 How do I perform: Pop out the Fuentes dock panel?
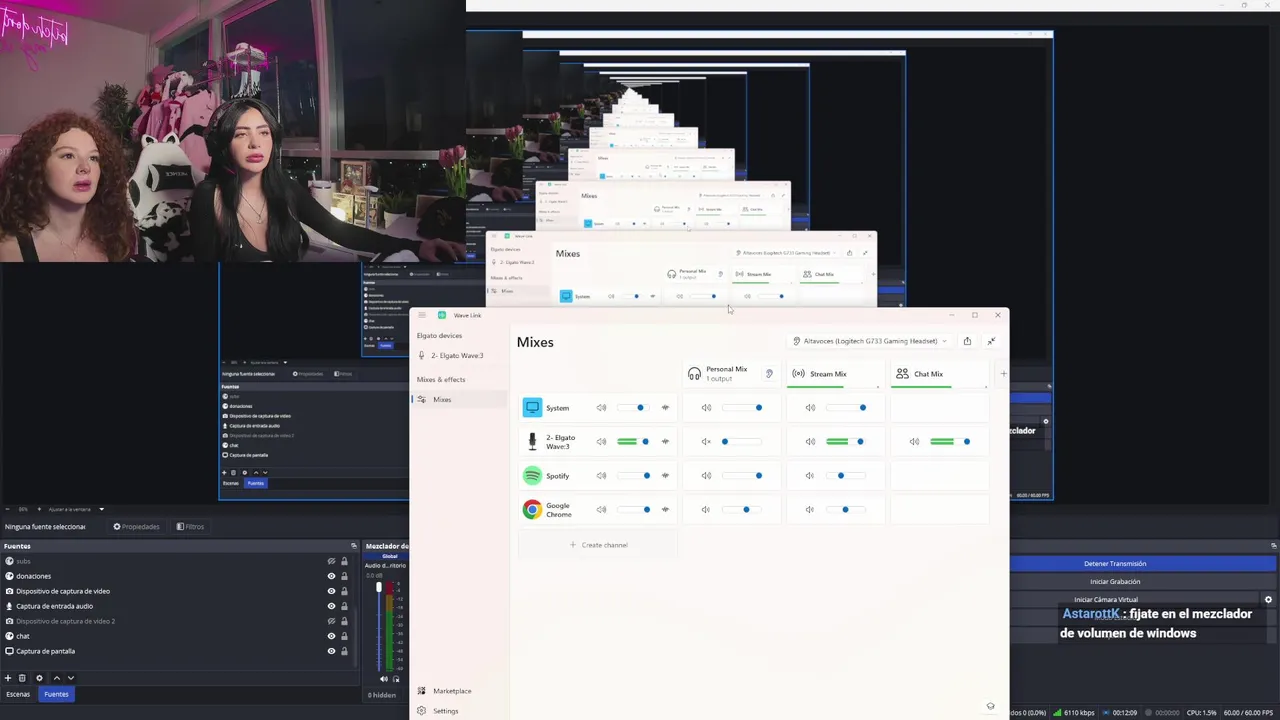click(353, 546)
